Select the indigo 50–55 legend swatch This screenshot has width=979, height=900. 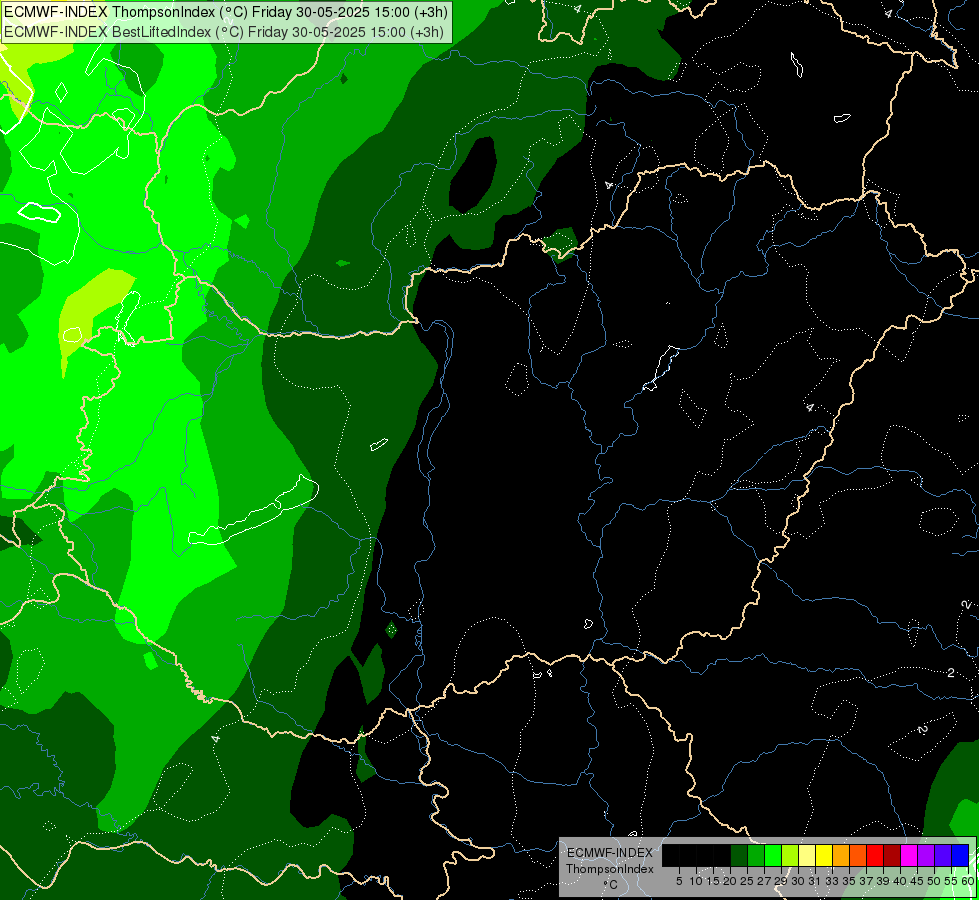943,856
